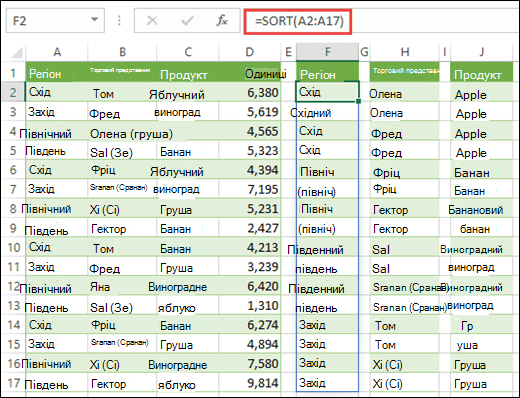Select column E header
Viewport: 520px width, 398px height.
pos(288,52)
